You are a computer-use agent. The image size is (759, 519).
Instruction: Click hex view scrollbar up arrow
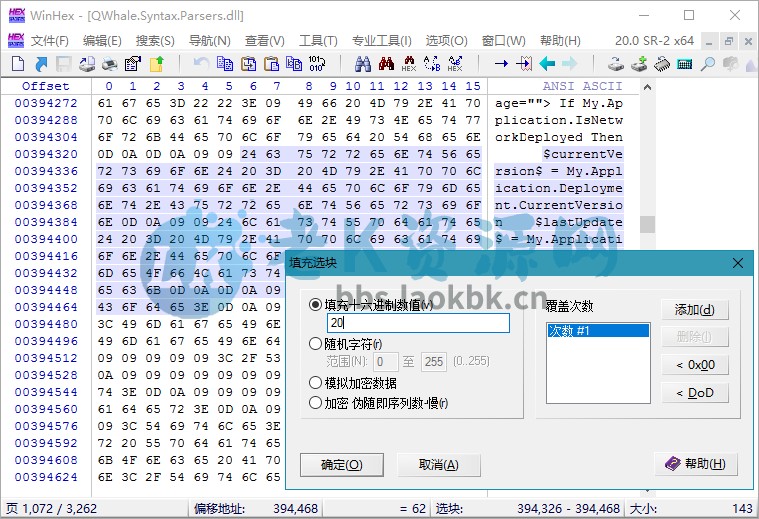647,88
